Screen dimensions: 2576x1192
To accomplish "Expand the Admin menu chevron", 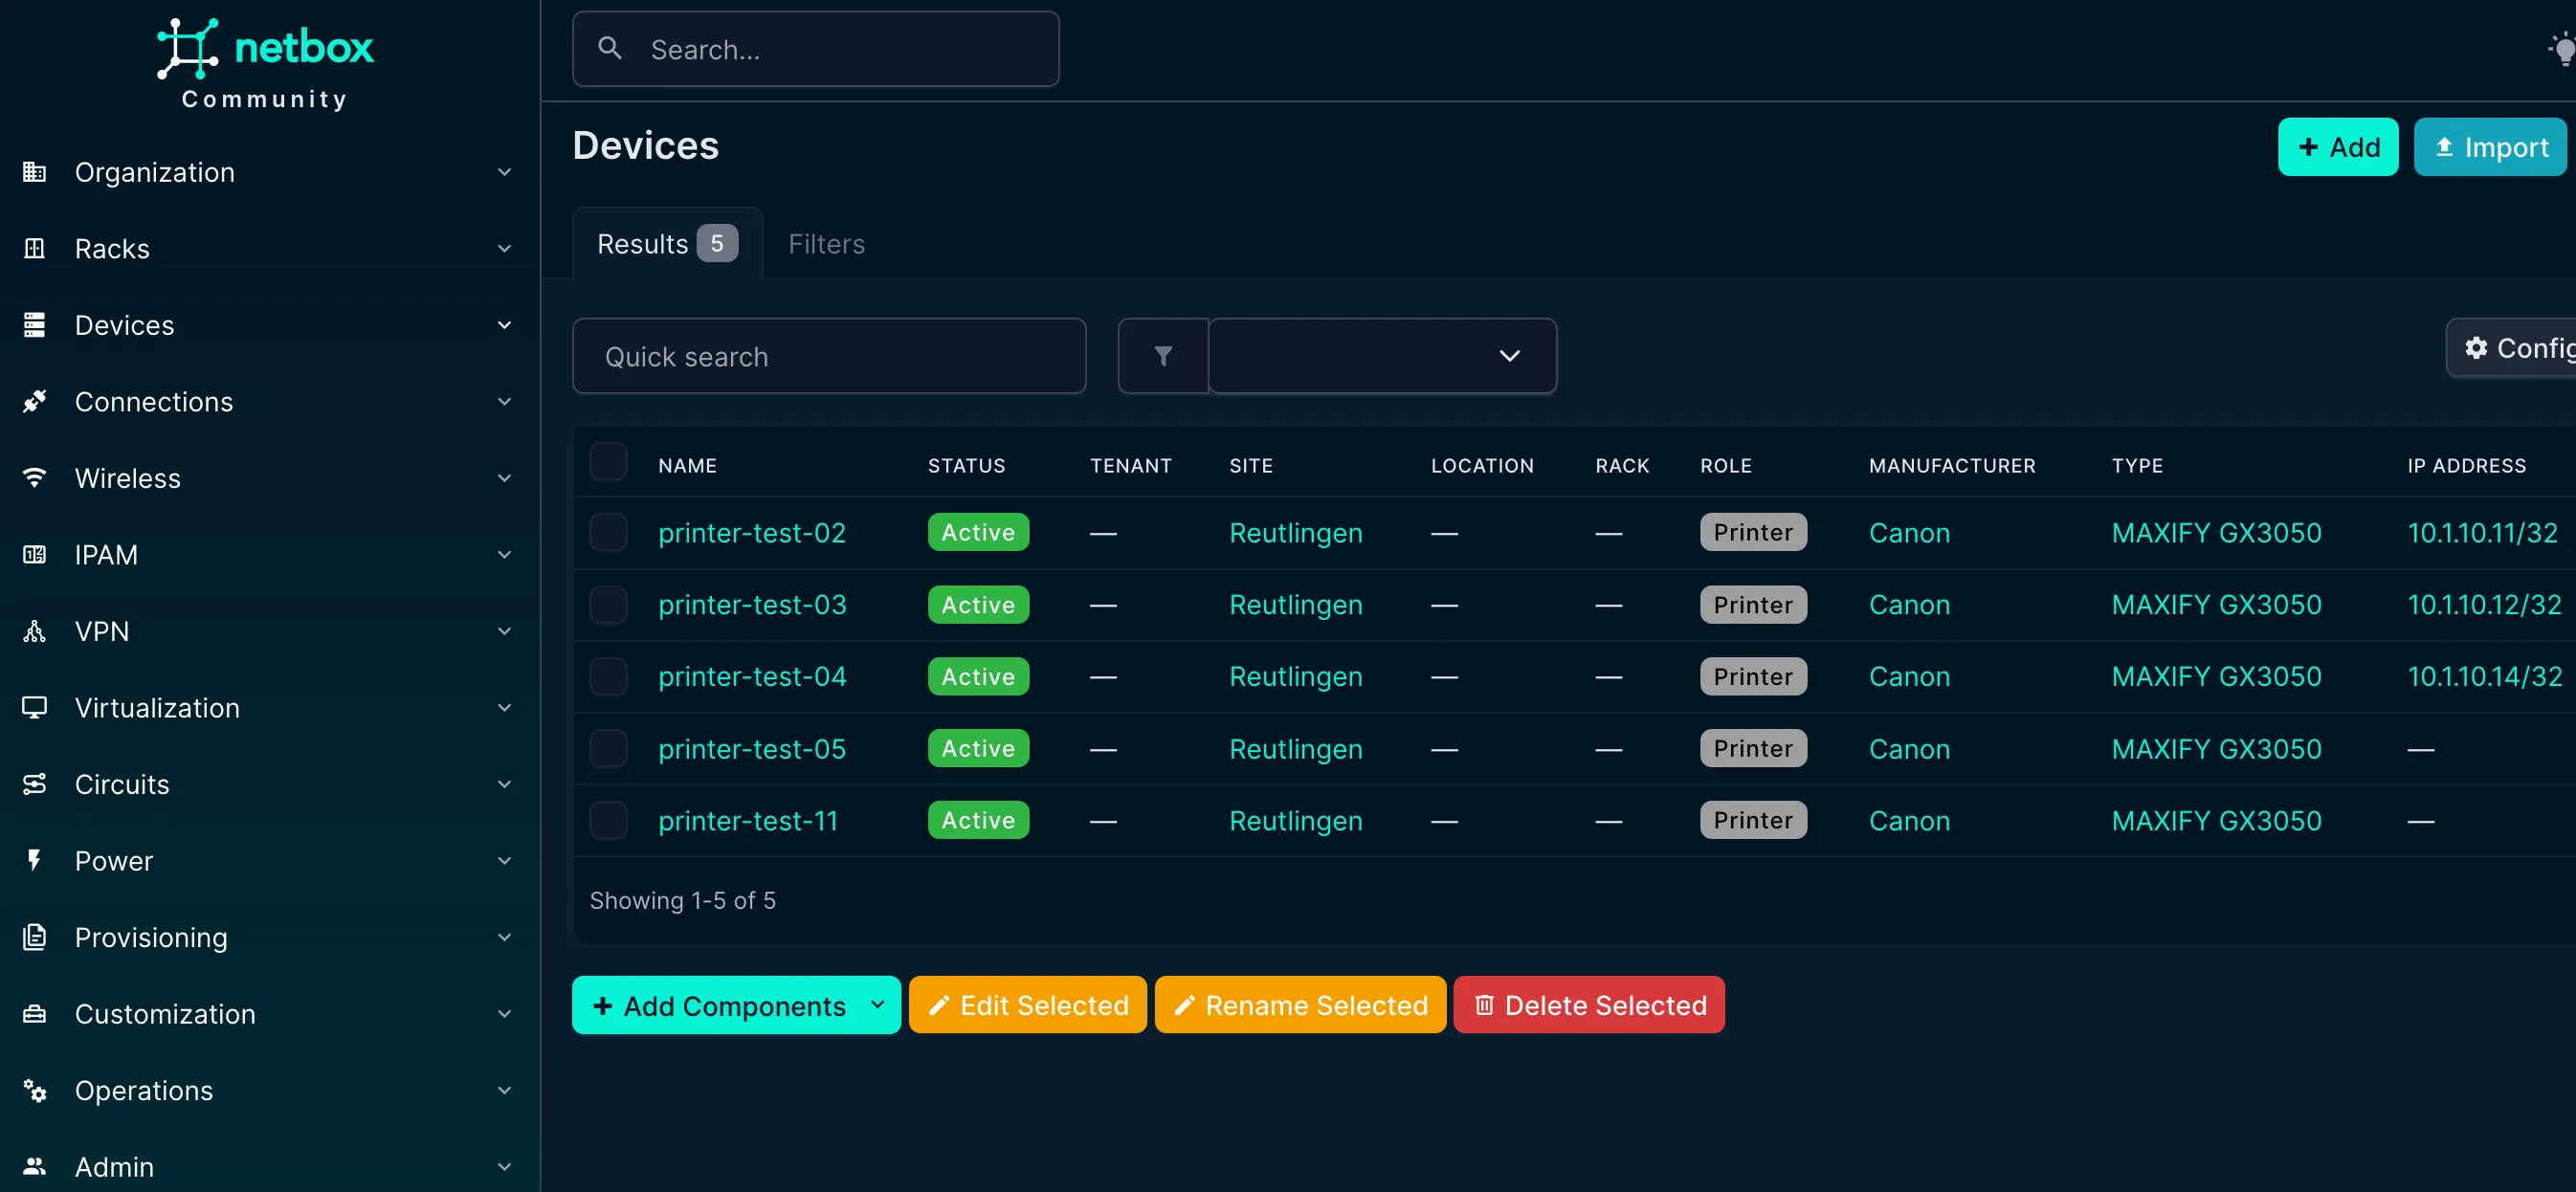I will tap(504, 1166).
